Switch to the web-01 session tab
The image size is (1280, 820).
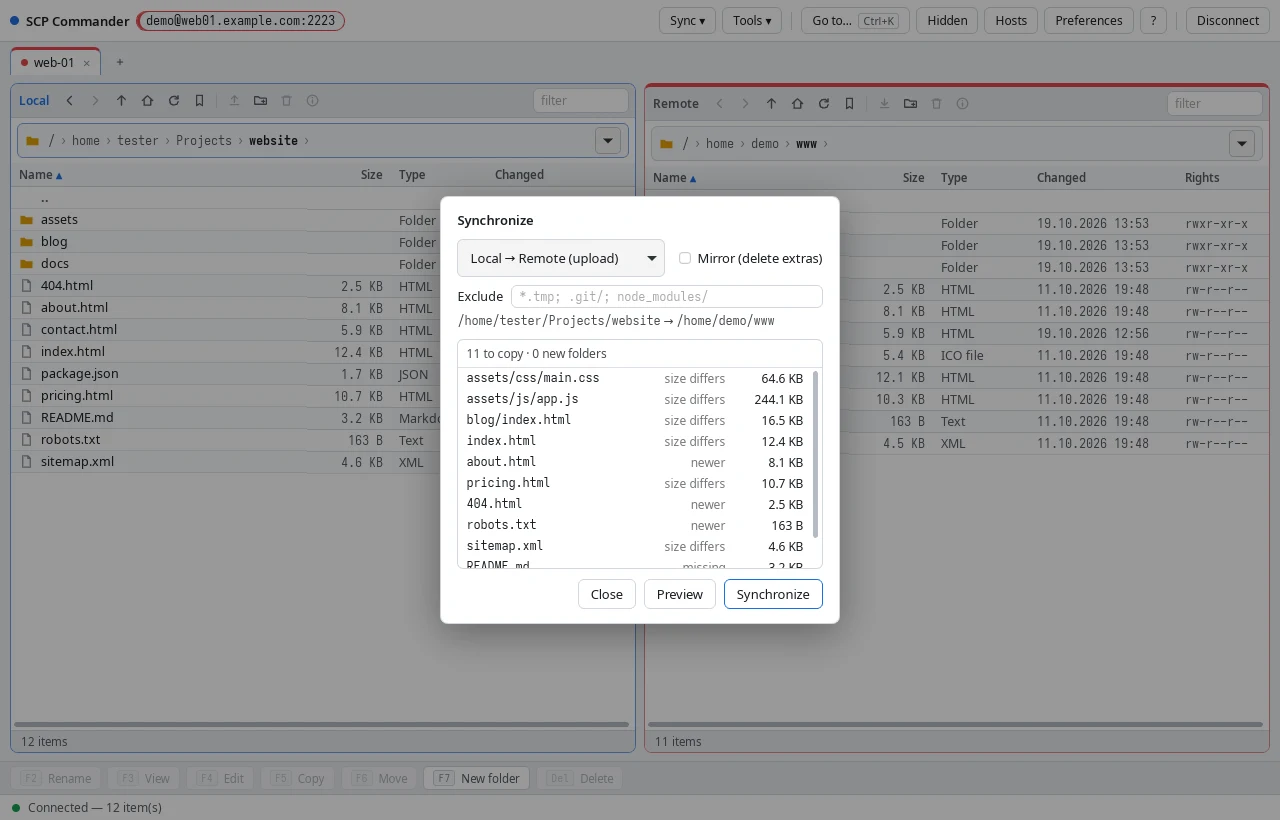point(55,62)
